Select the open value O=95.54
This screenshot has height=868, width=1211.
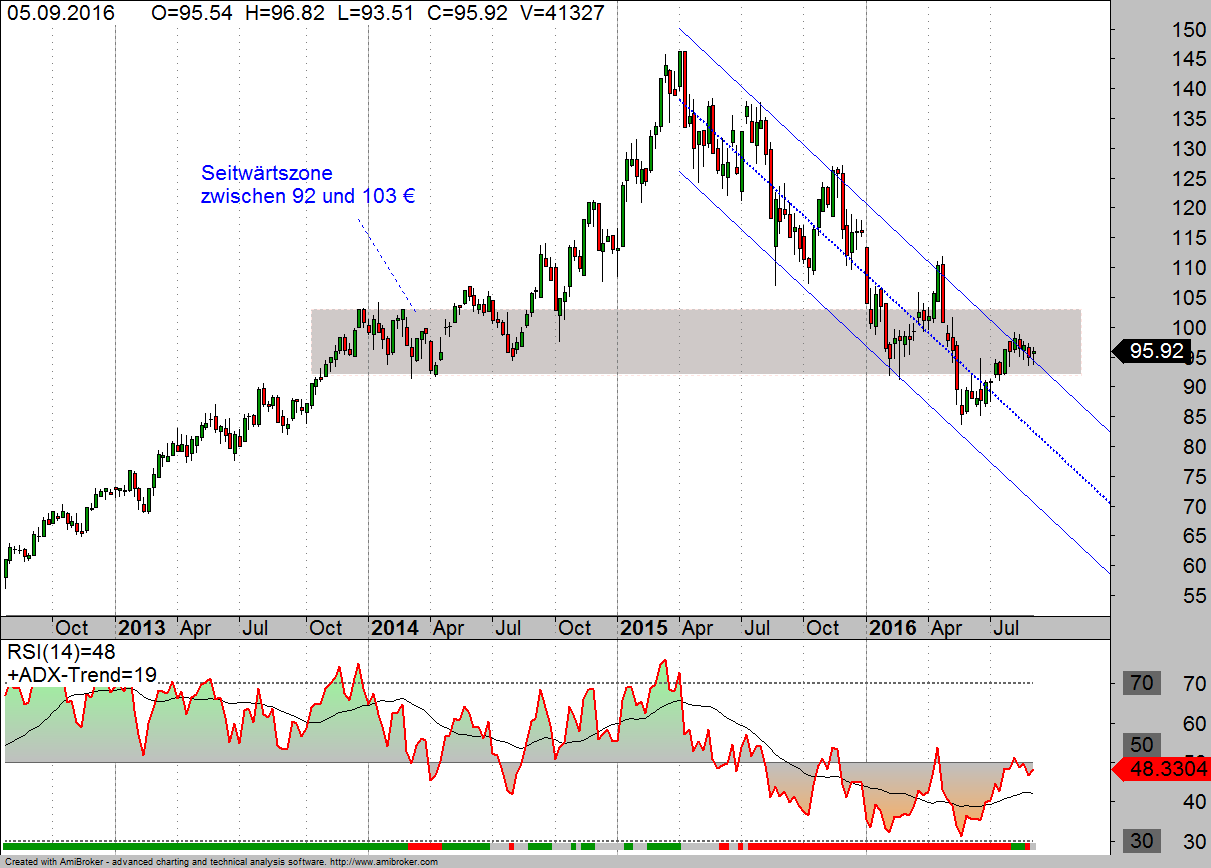194,14
